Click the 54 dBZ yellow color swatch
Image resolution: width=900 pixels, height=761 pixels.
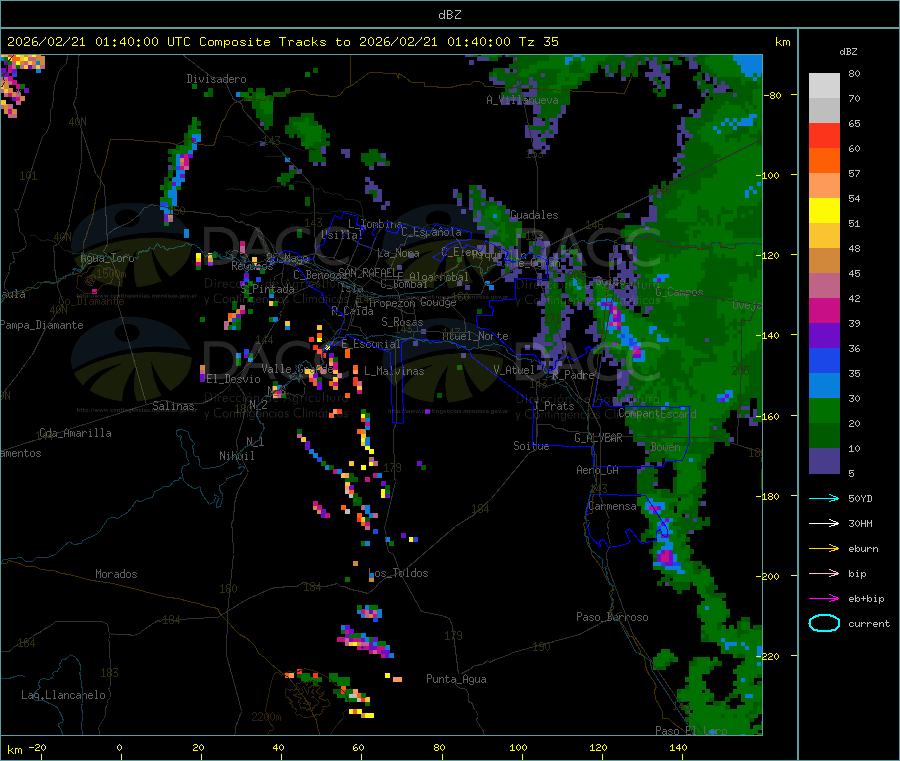[824, 211]
